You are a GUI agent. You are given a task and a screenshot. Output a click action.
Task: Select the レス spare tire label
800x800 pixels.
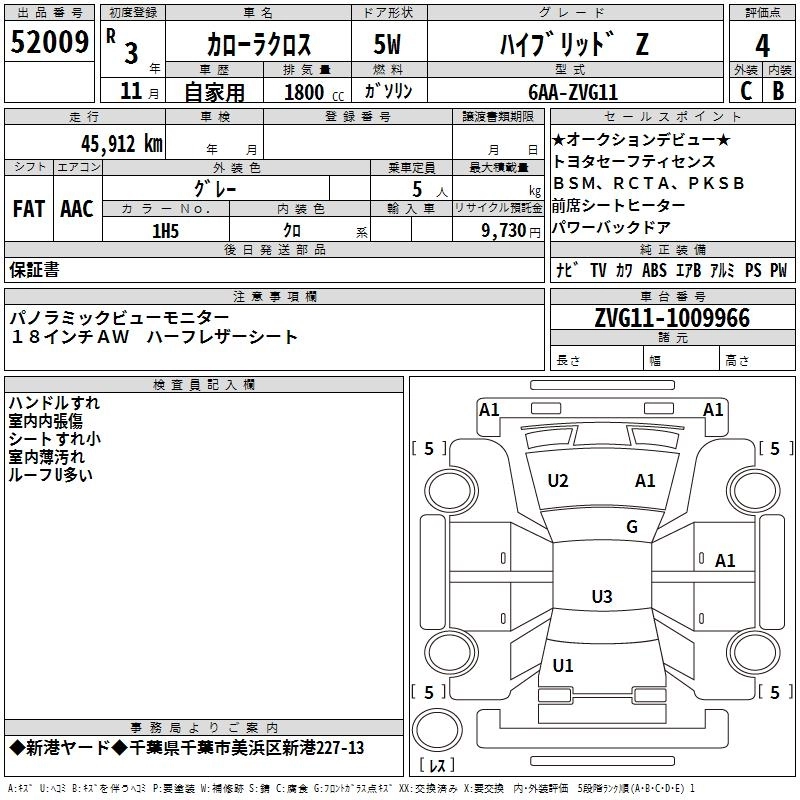tap(437, 765)
